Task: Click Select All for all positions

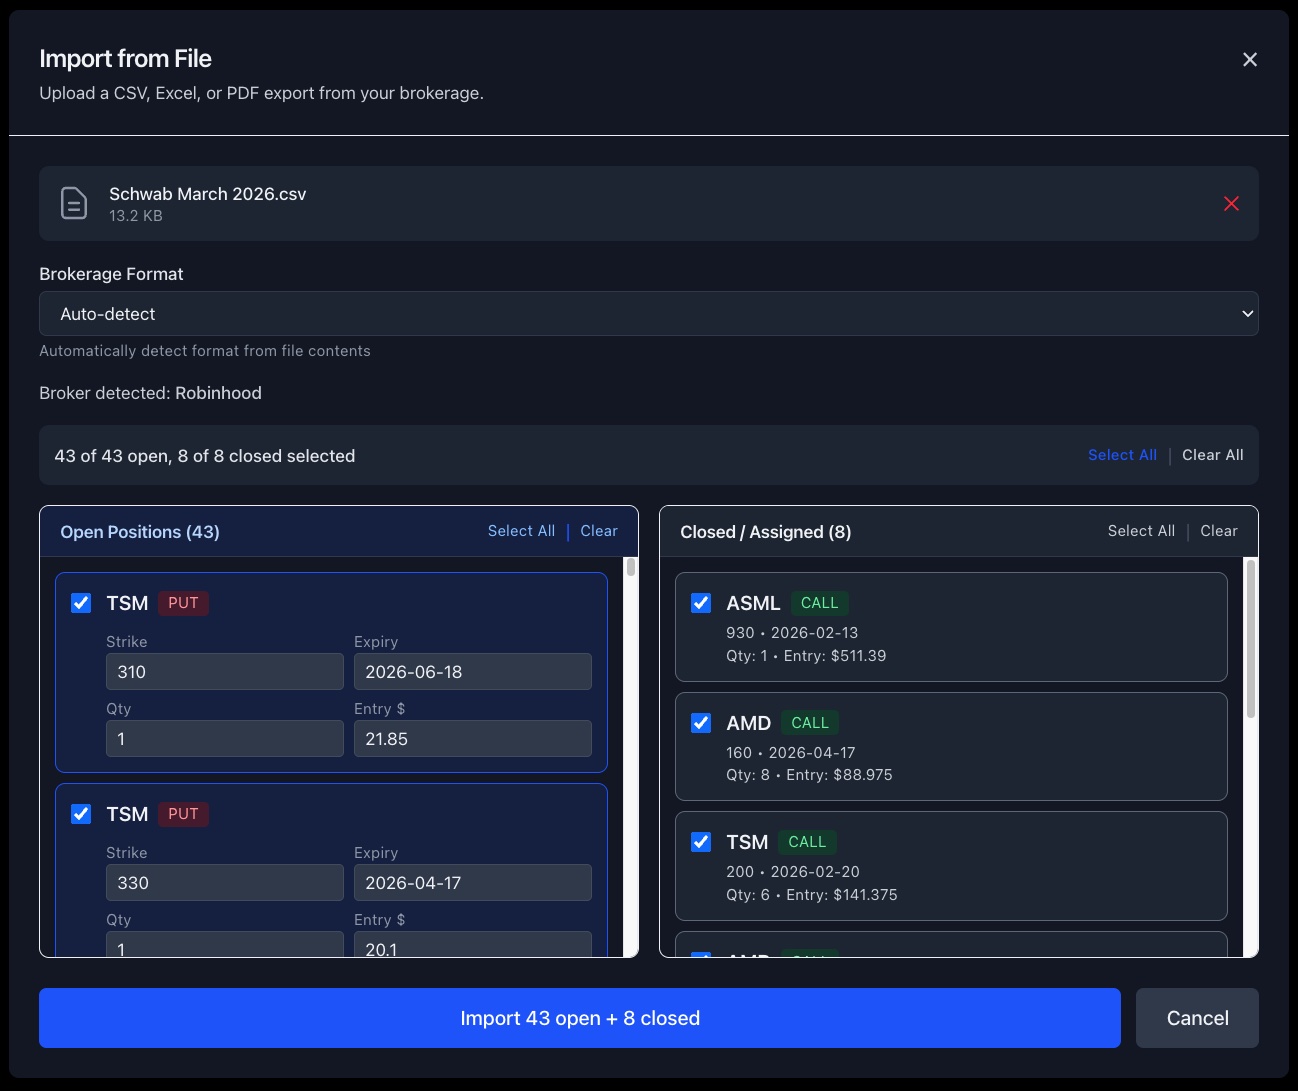Action: (x=1121, y=455)
